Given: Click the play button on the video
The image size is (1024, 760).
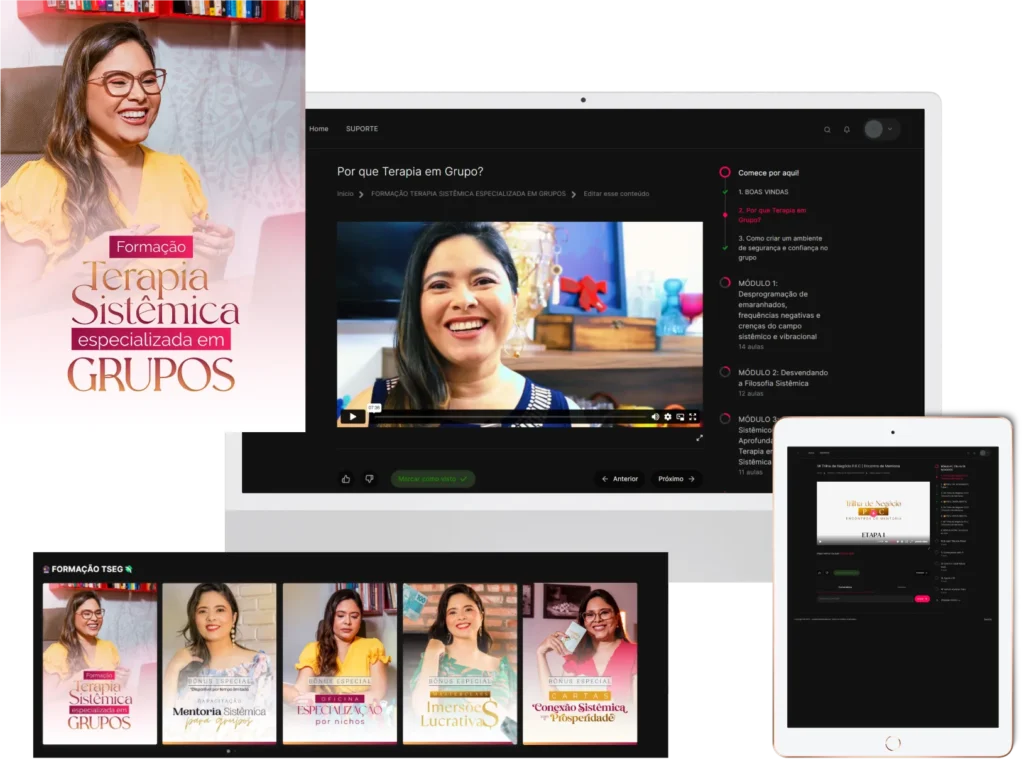Looking at the screenshot, I should point(352,417).
